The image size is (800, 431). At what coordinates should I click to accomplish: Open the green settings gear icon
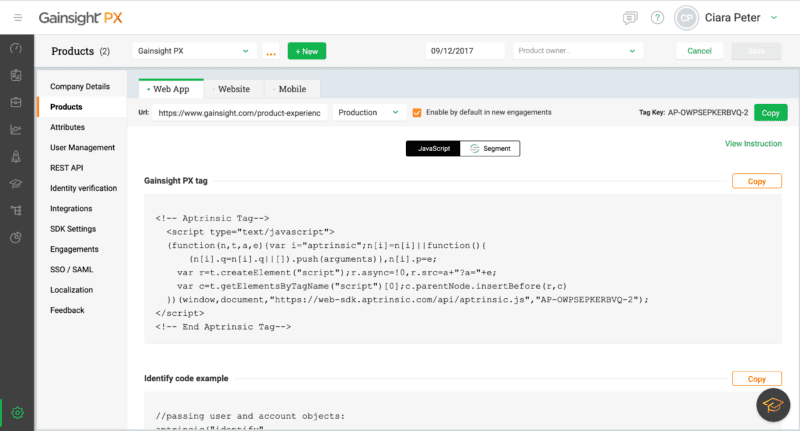(x=17, y=412)
